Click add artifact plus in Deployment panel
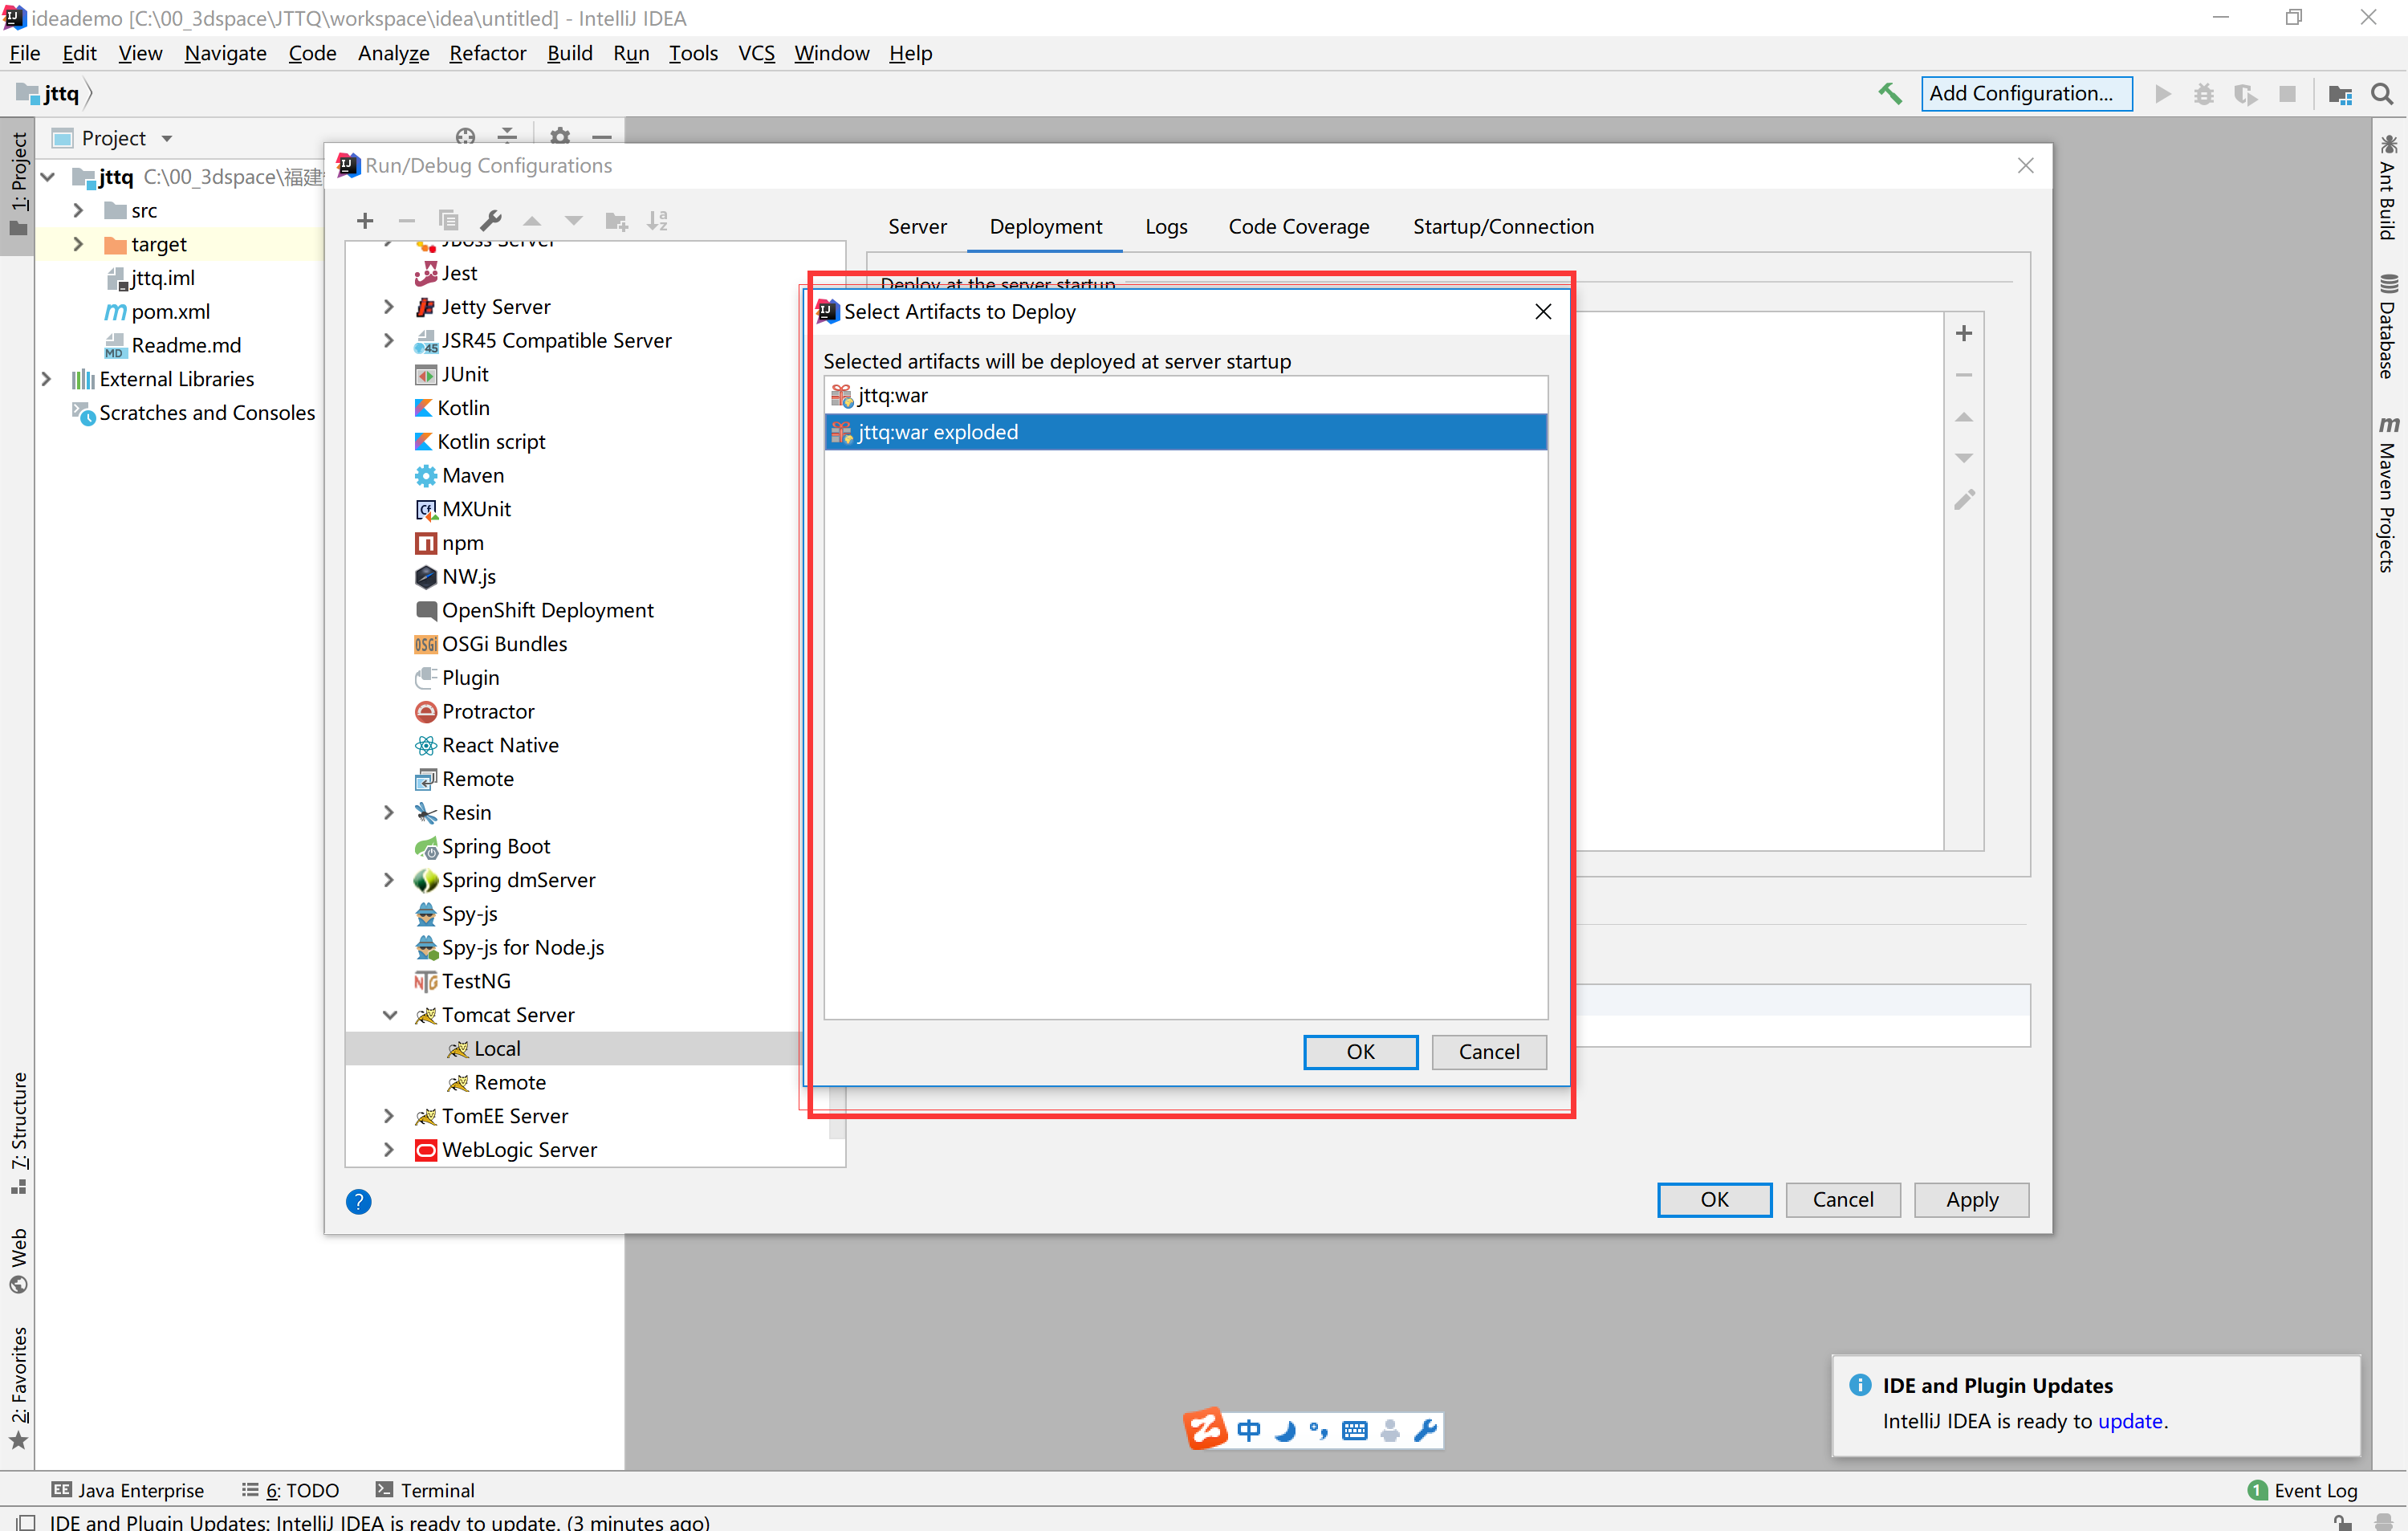This screenshot has height=1531, width=2408. click(x=1963, y=333)
